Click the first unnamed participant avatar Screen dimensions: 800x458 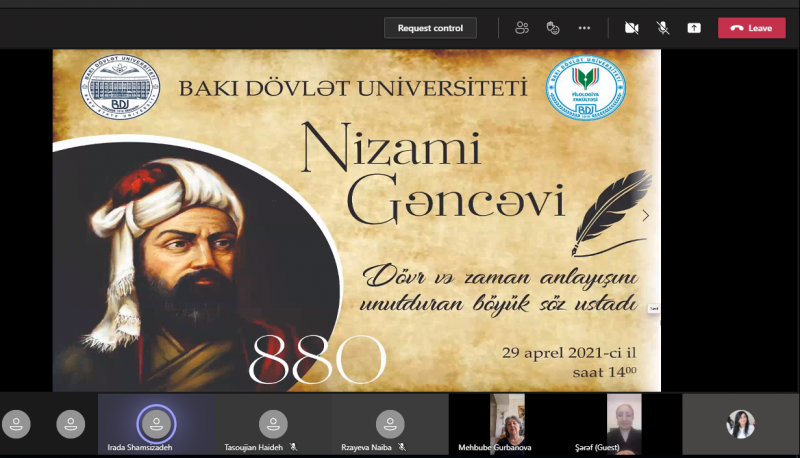coord(16,424)
